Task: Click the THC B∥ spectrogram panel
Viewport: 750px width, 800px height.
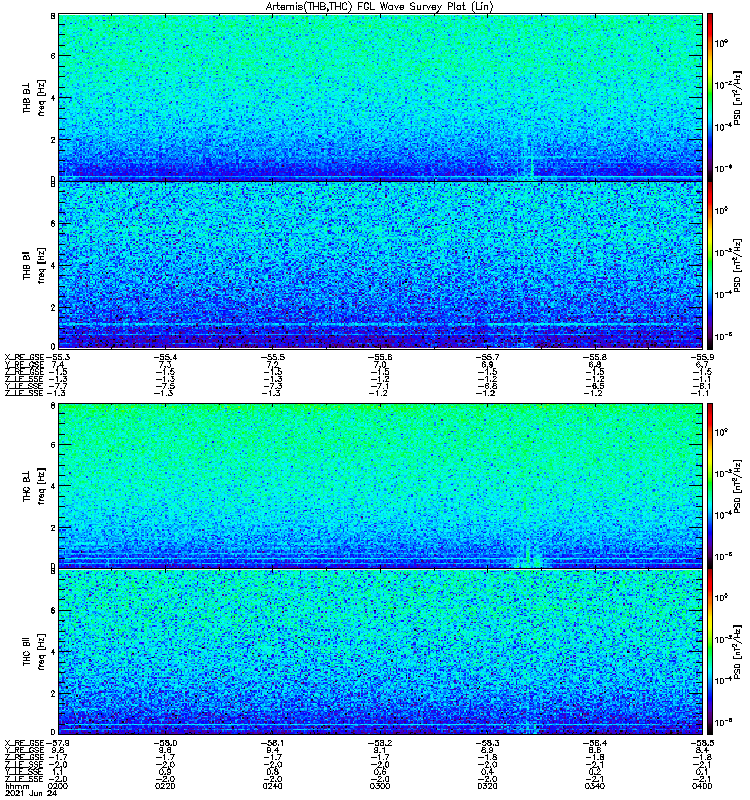Action: [381, 652]
